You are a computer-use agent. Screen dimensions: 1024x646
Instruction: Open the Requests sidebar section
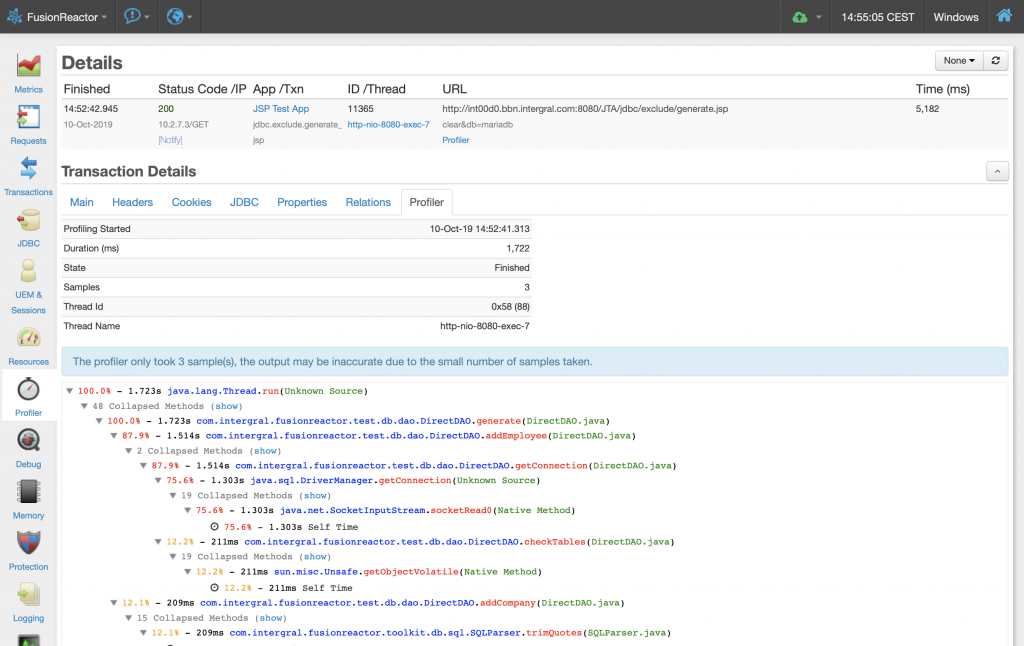coord(28,125)
